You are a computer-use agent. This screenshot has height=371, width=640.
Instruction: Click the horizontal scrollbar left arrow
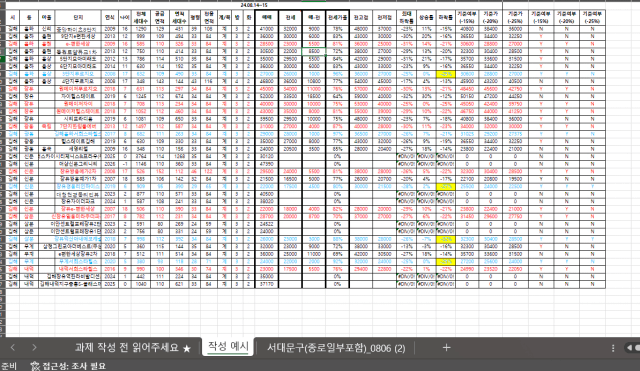pos(630,348)
